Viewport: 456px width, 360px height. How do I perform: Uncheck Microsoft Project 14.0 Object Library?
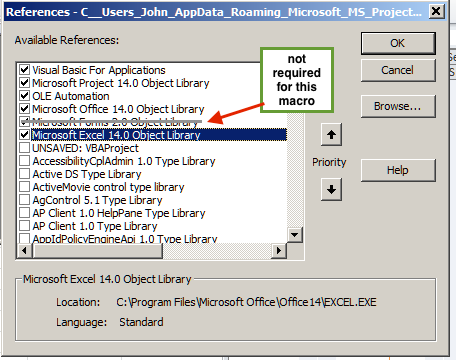click(24, 83)
